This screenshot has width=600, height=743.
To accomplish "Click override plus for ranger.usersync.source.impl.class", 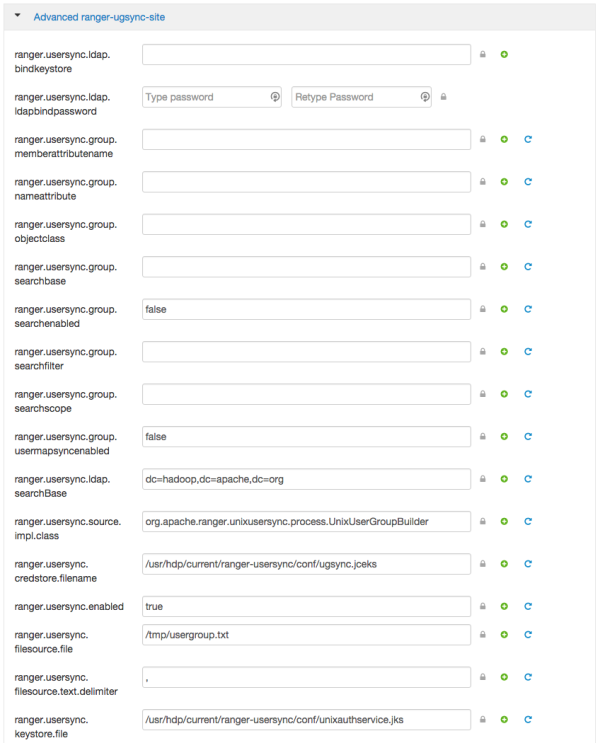I will point(504,521).
